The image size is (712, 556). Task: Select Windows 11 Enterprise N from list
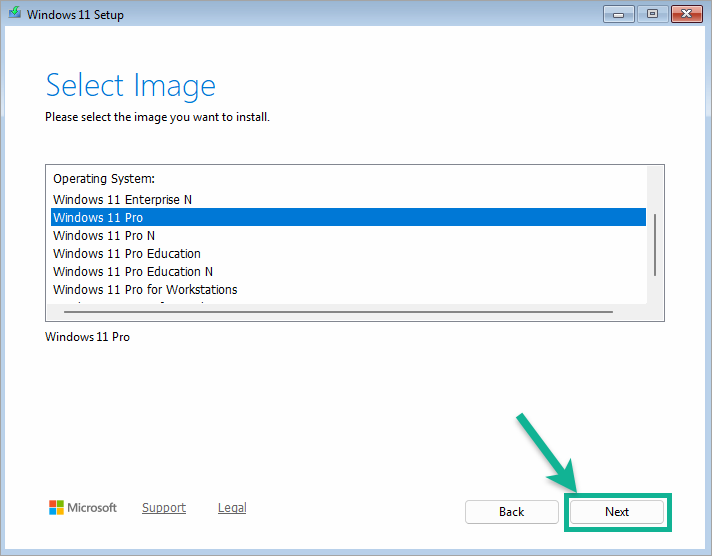(x=348, y=199)
